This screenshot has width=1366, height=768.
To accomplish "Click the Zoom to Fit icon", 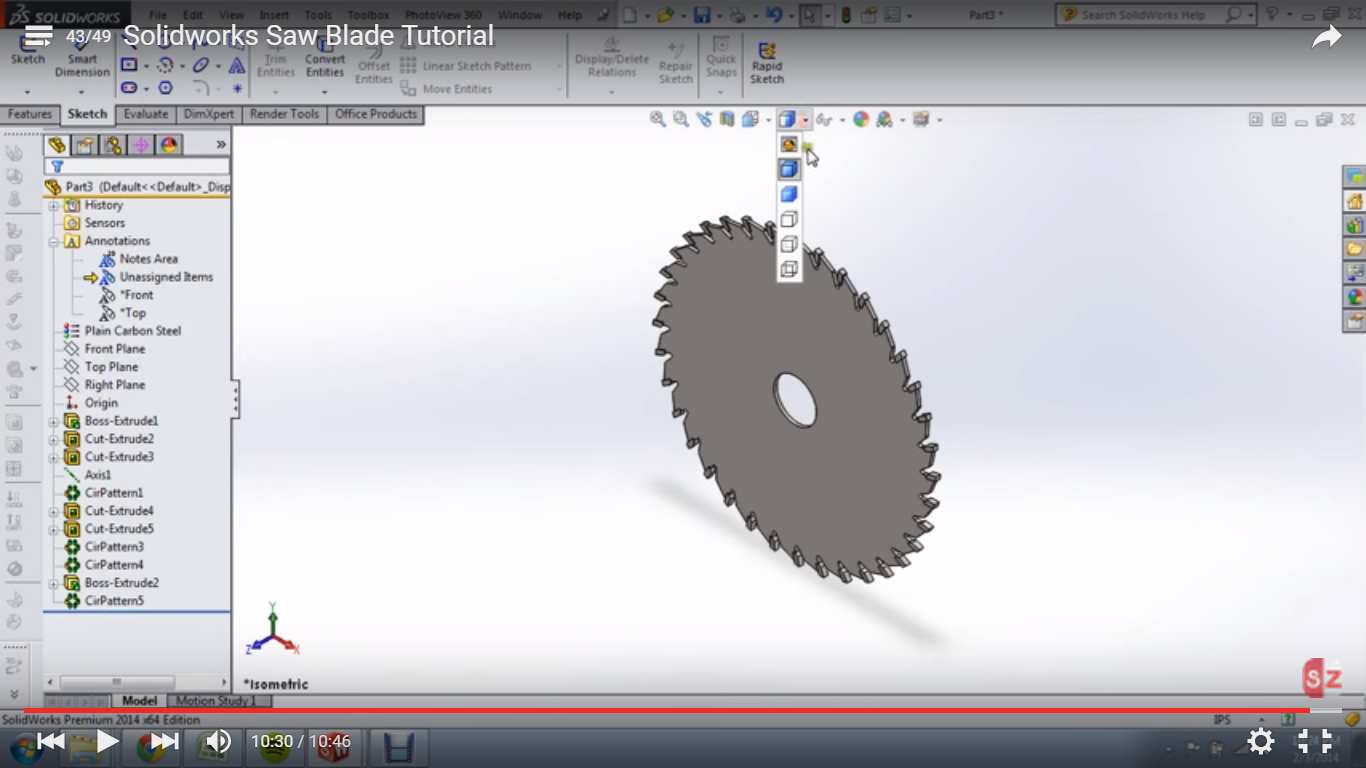I will click(658, 119).
